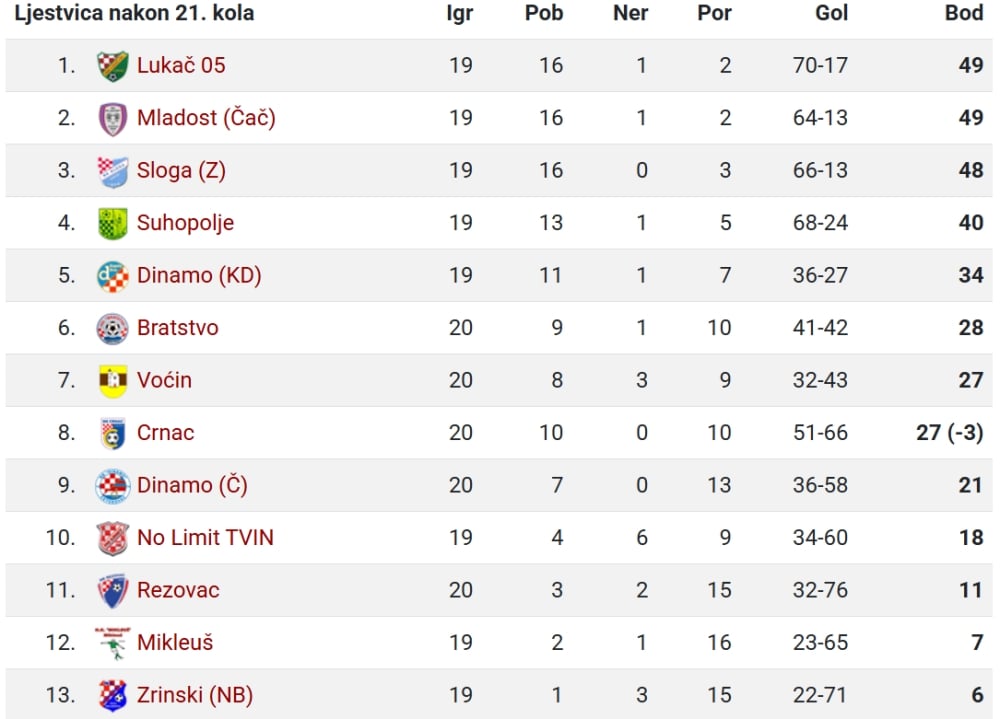The width and height of the screenshot is (1000, 719).
Task: Open the Zrinski (NB) team link
Action: click(195, 695)
